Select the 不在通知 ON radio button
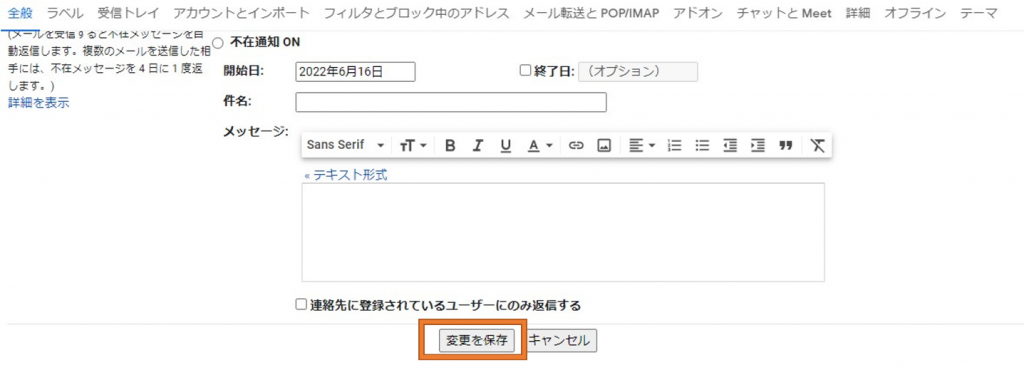The height and width of the screenshot is (375, 1024). tap(218, 43)
